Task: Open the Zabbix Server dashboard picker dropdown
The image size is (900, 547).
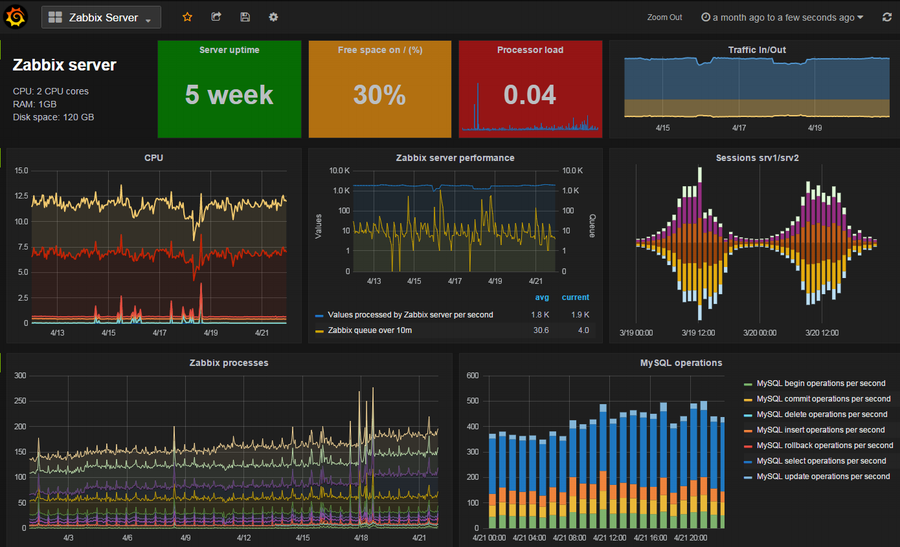Action: tap(101, 17)
